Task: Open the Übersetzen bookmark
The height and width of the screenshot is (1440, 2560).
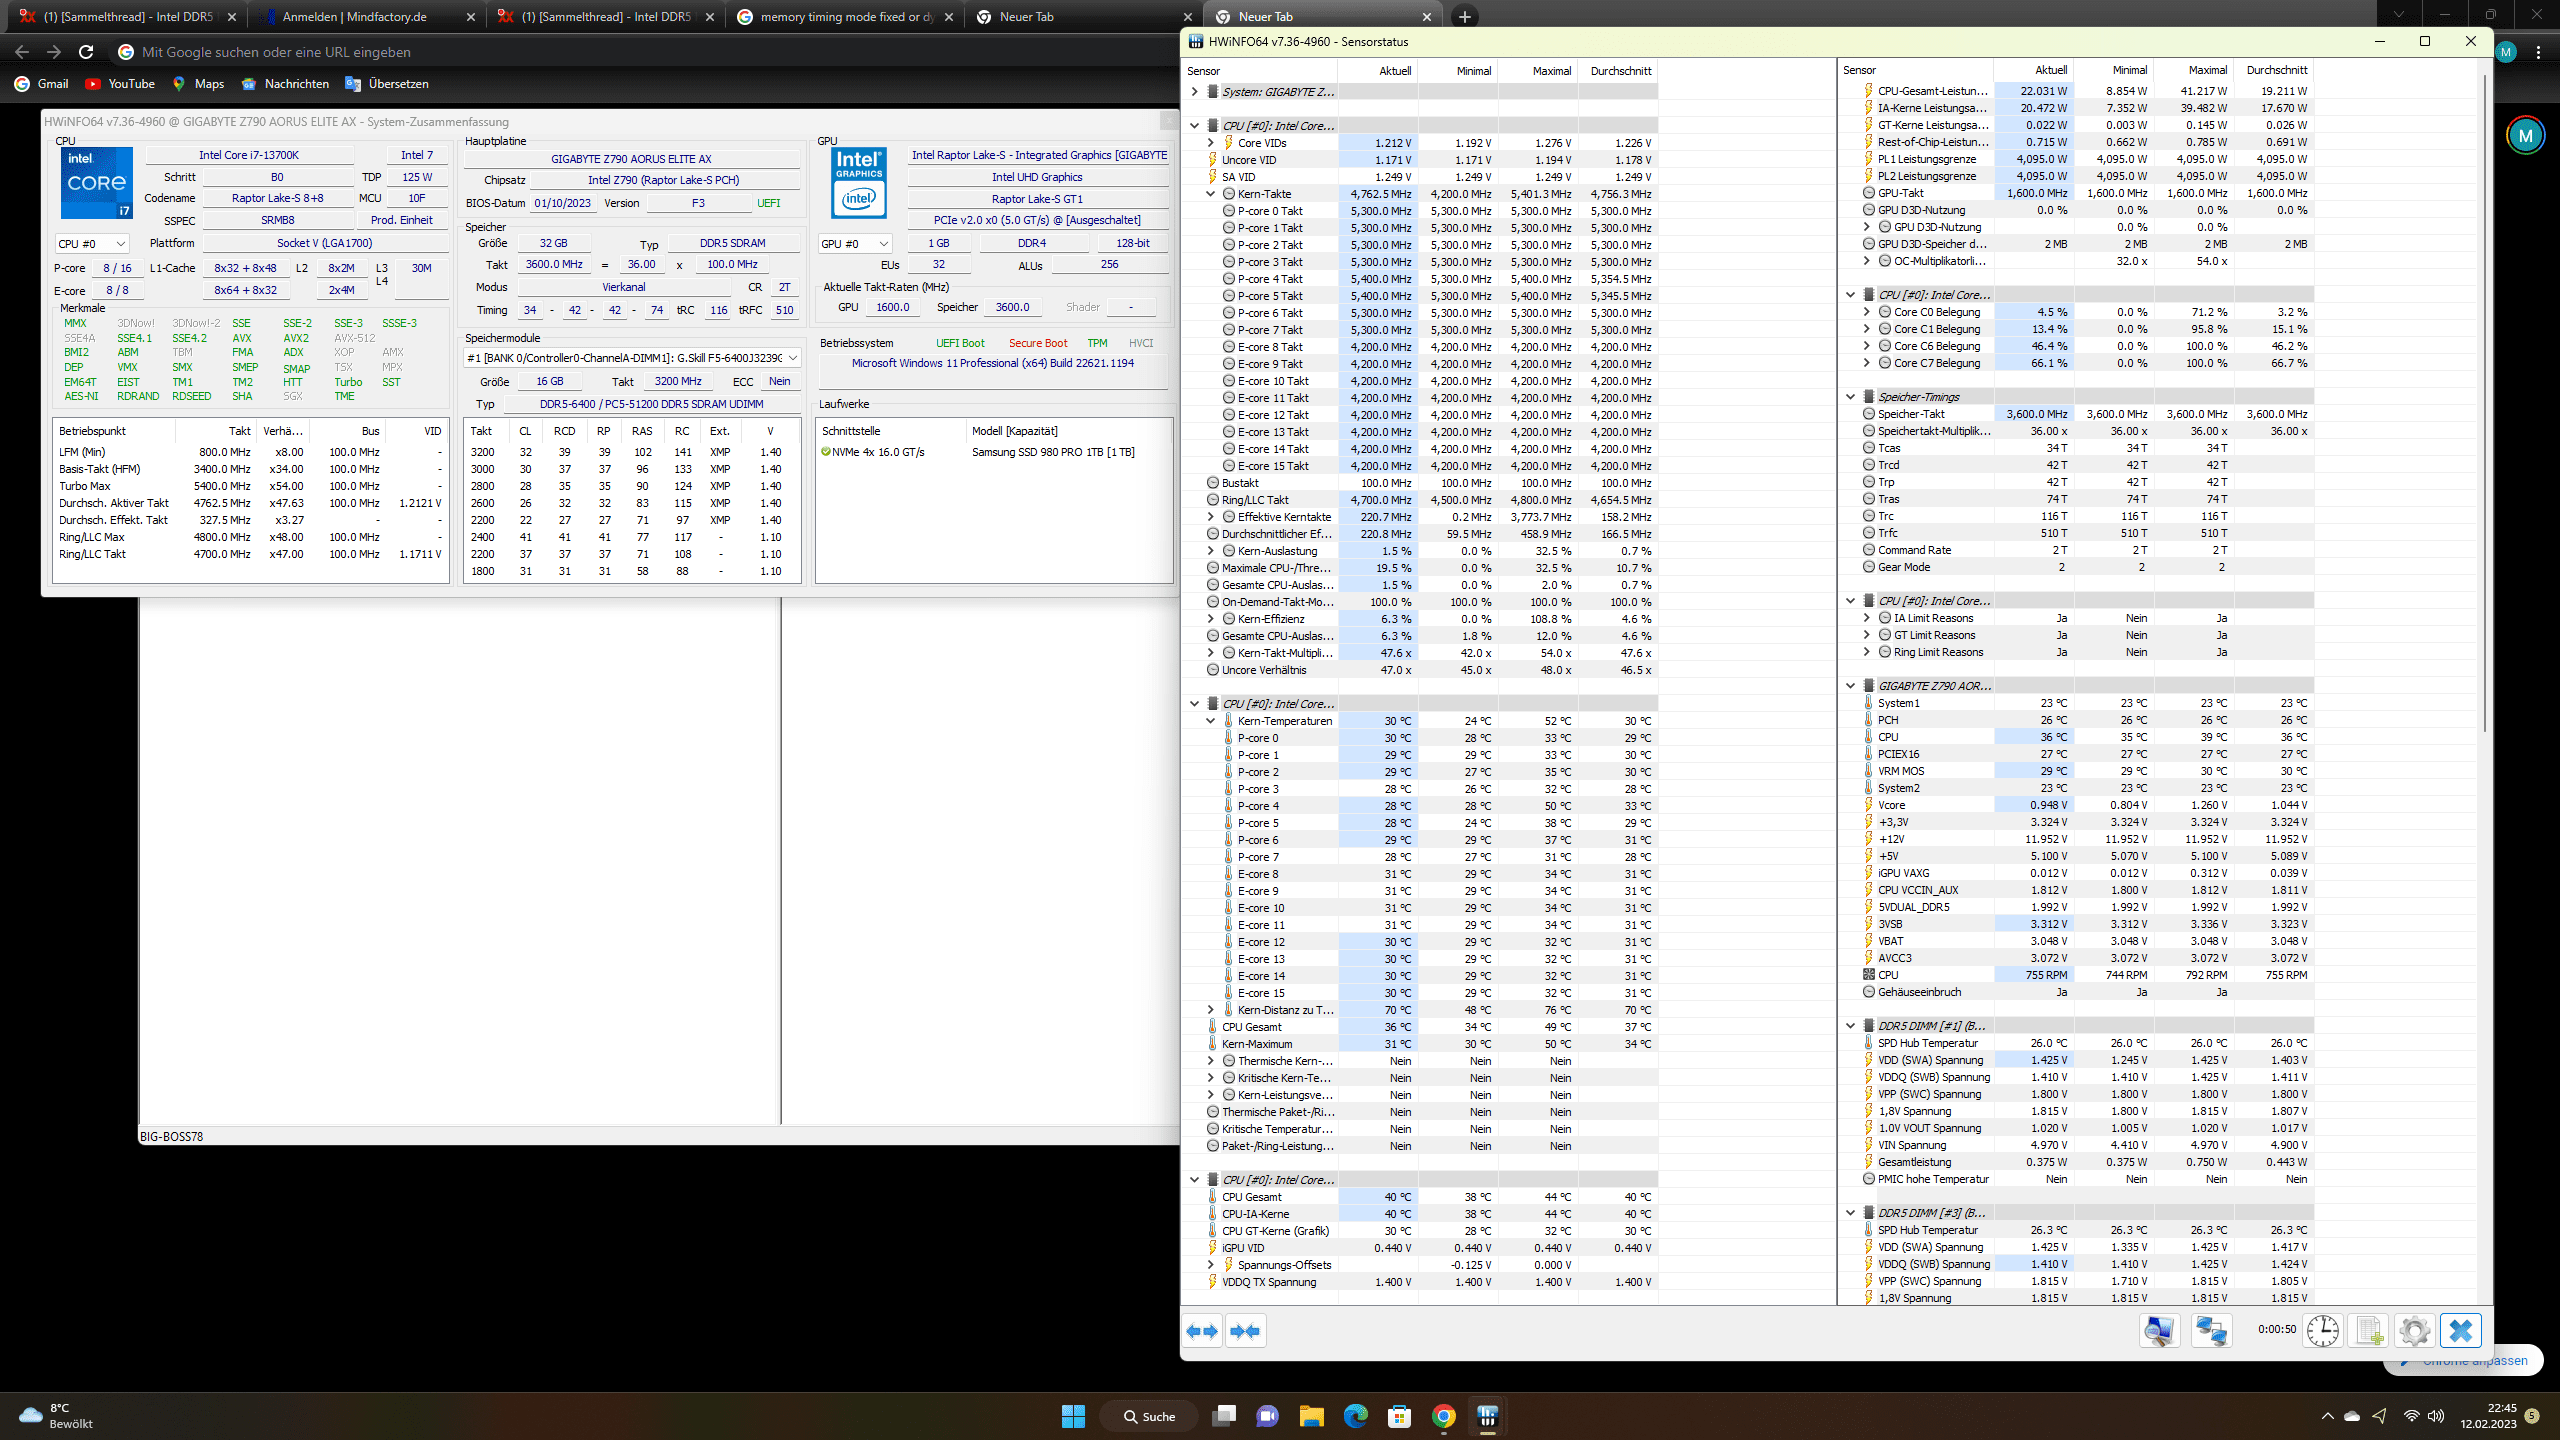Action: (387, 84)
